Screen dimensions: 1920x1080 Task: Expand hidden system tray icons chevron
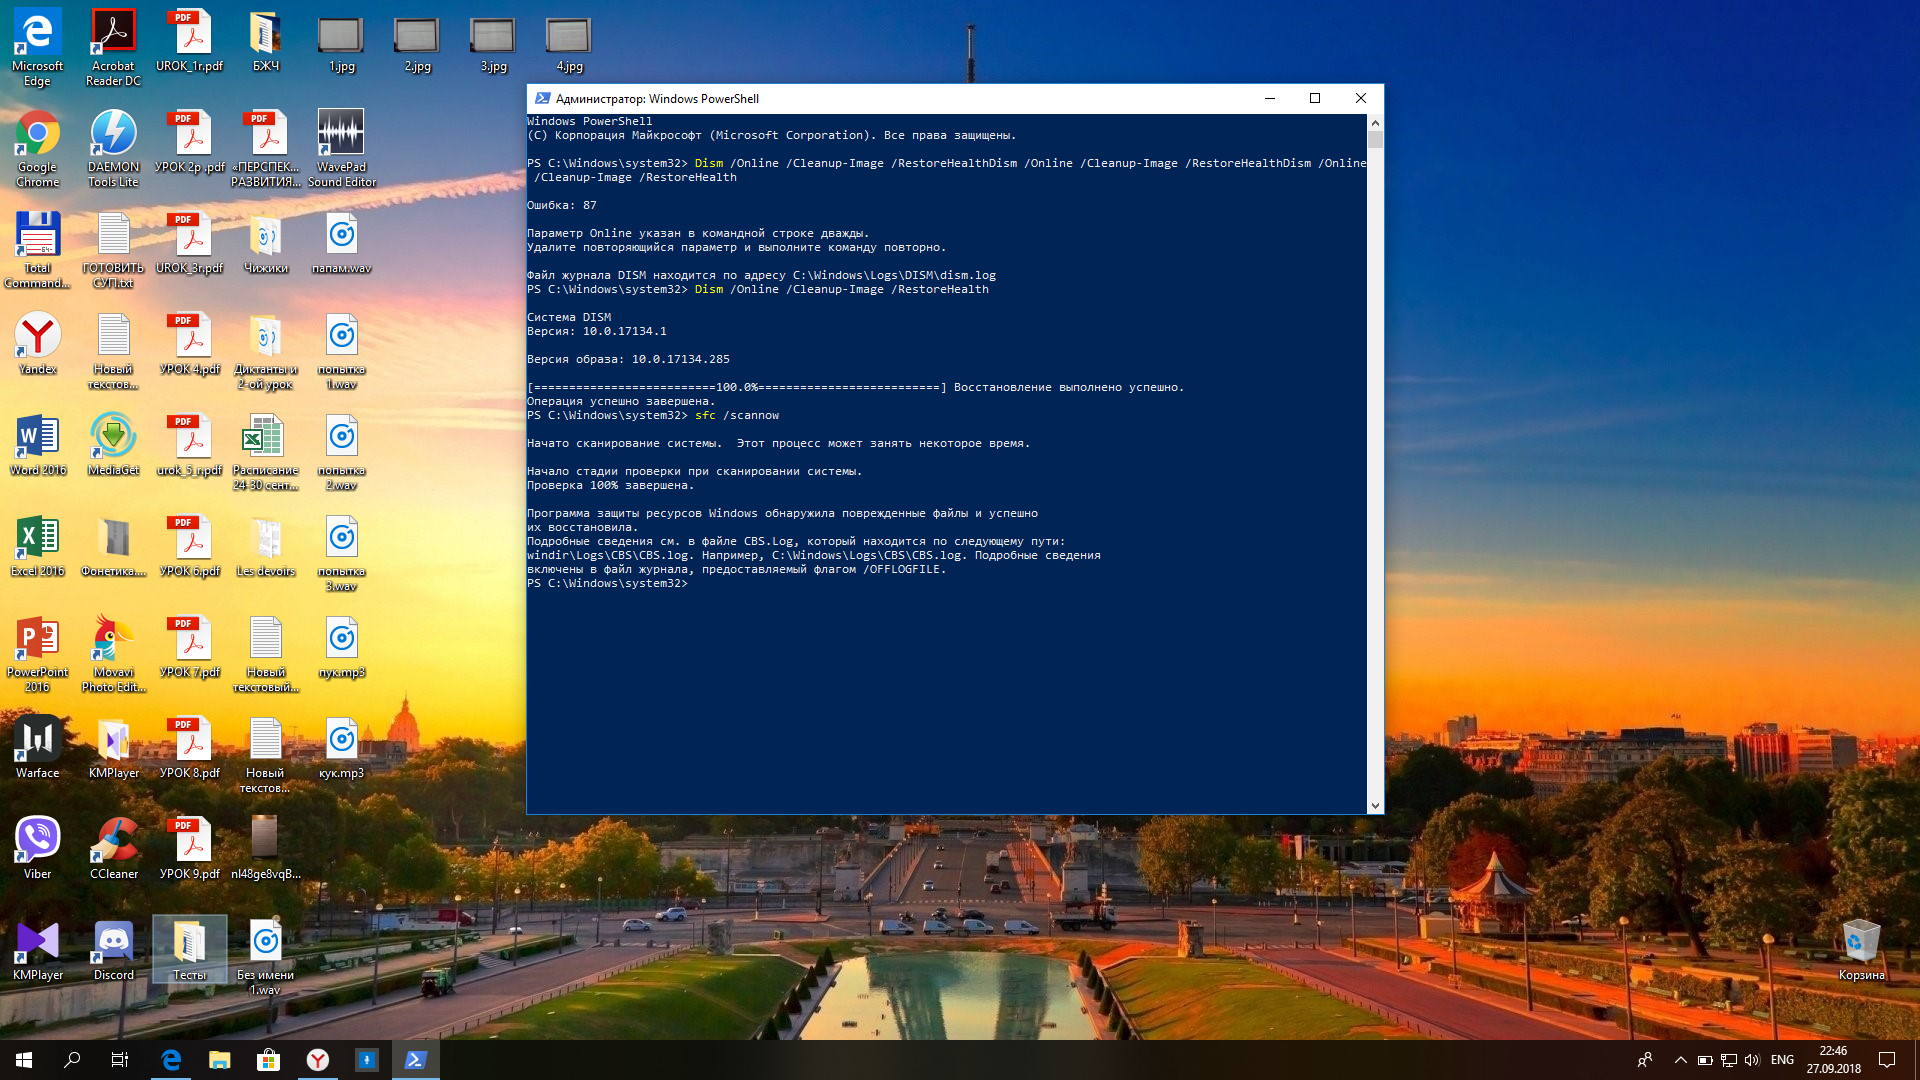1680,1060
